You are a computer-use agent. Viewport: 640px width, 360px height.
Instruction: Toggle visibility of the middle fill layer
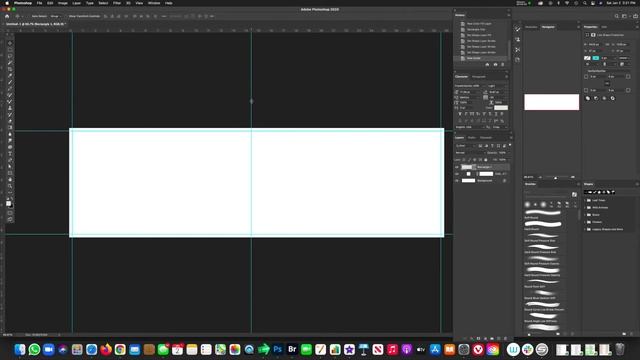click(457, 174)
